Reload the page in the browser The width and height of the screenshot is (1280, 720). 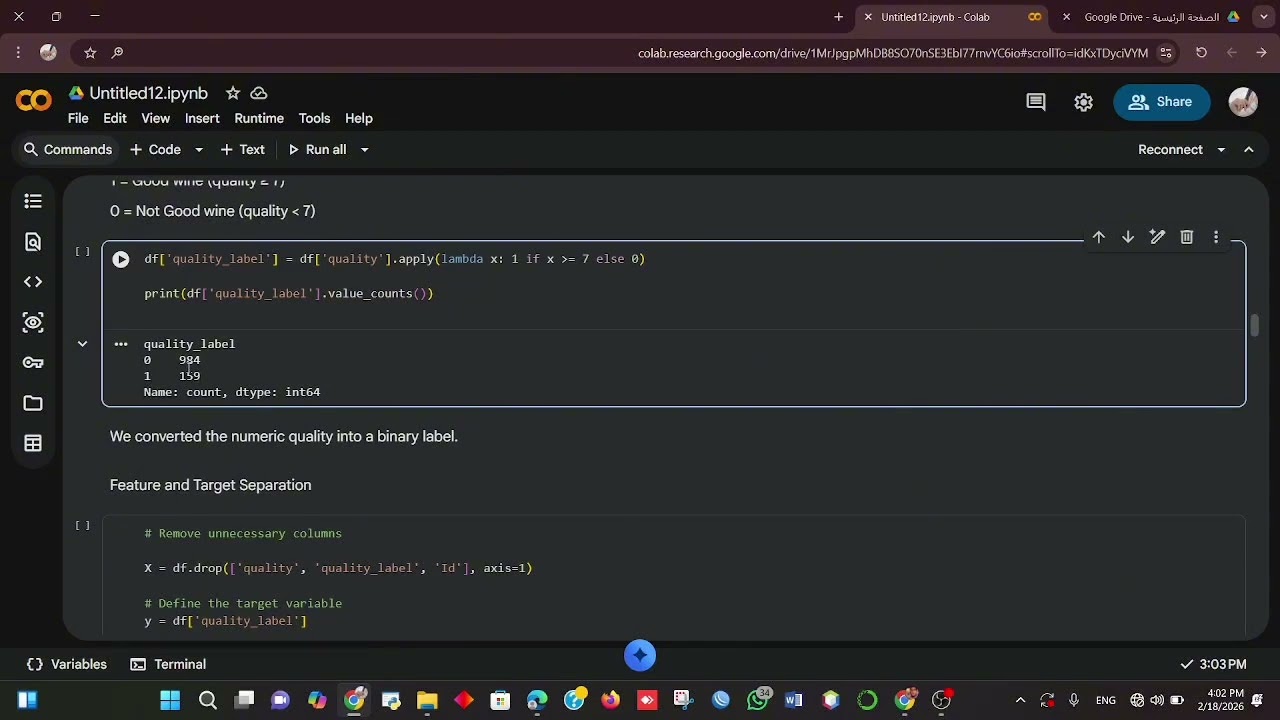[x=1202, y=53]
